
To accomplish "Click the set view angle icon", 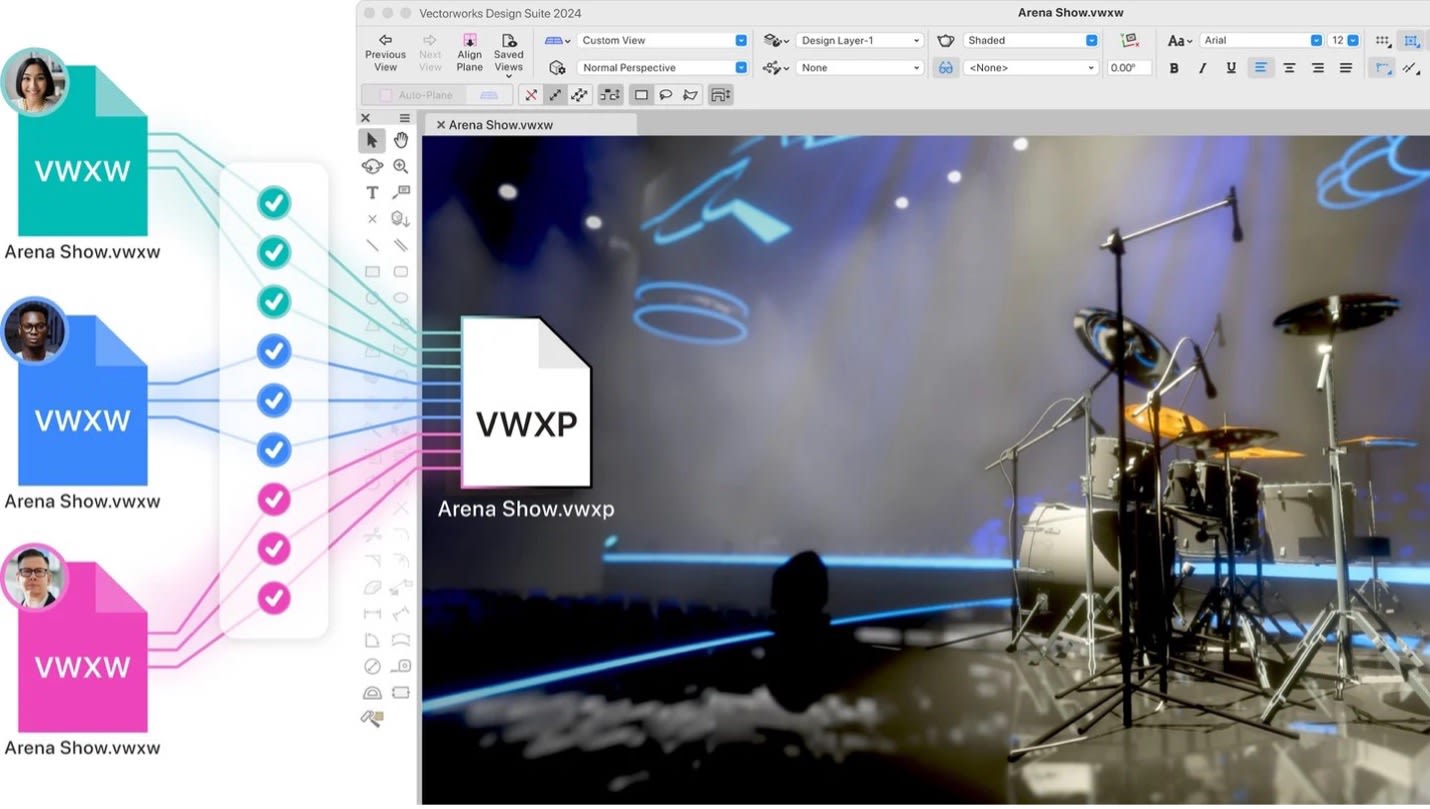I will tap(1130, 40).
